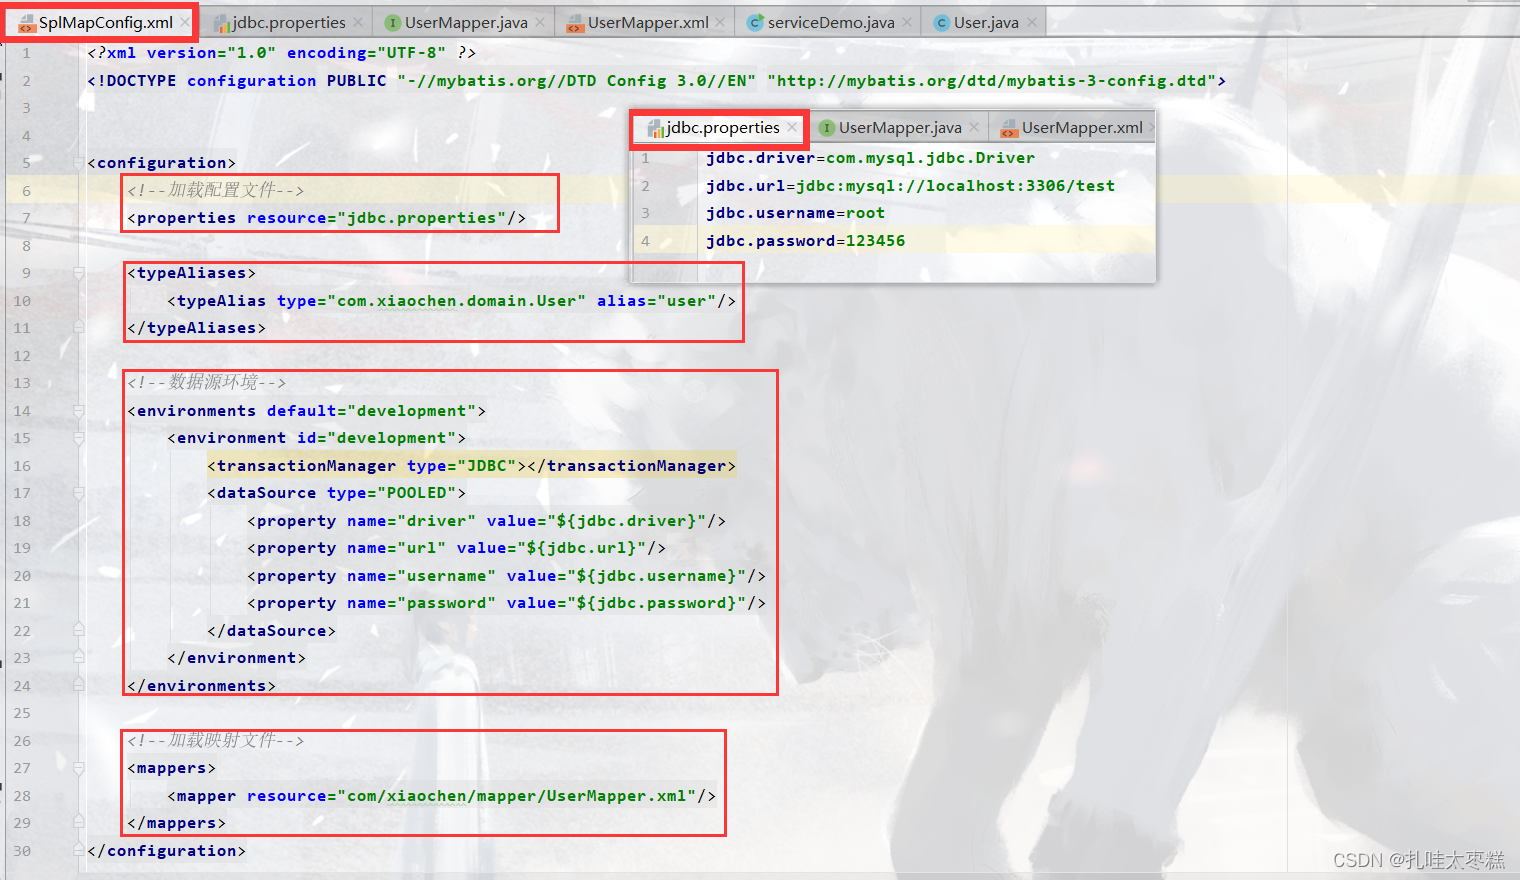This screenshot has height=880, width=1520.
Task: Click the class icon on the serviceDemo.java tab
Action: pyautogui.click(x=756, y=23)
